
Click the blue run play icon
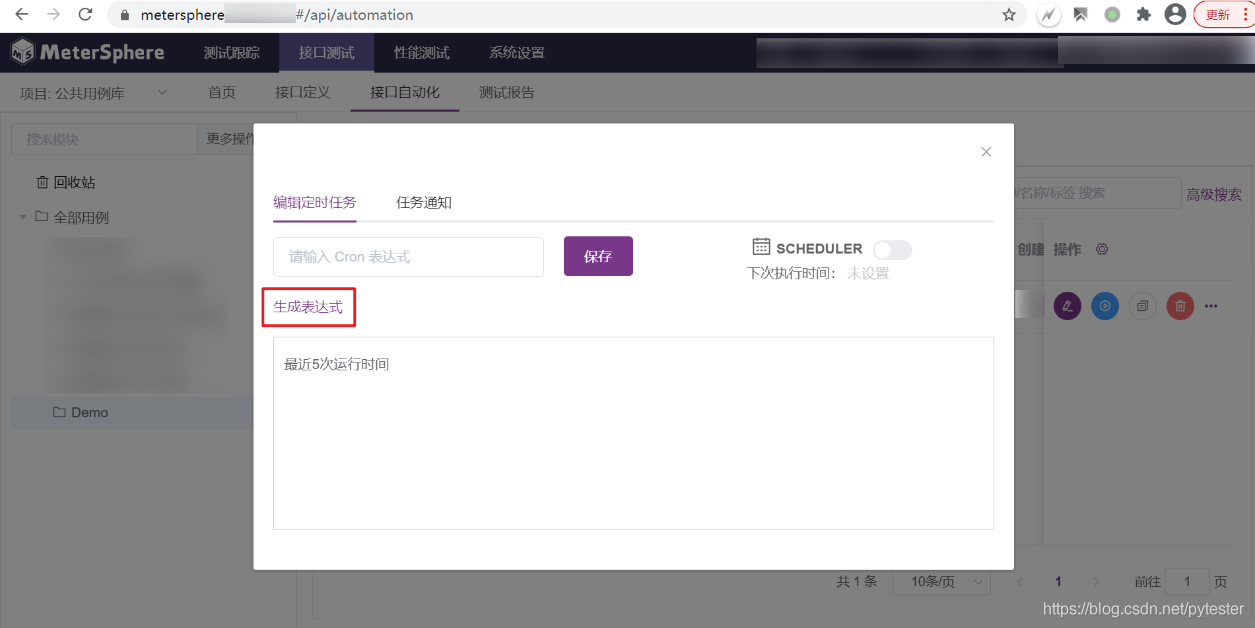coord(1104,306)
